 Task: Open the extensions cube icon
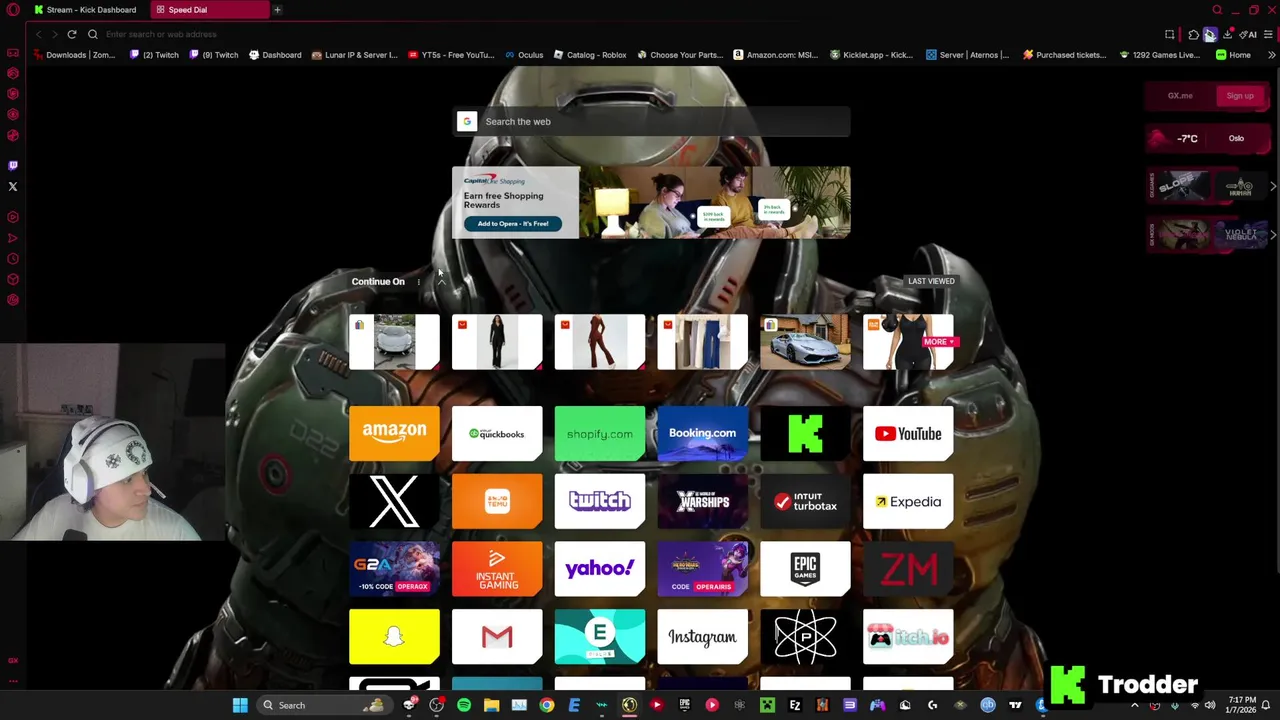[1193, 34]
